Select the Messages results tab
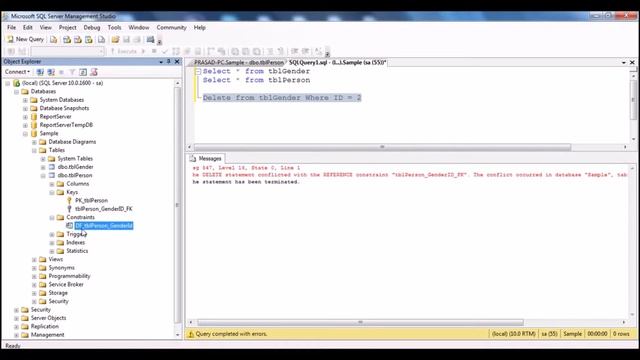The height and width of the screenshot is (360, 640). [206, 158]
